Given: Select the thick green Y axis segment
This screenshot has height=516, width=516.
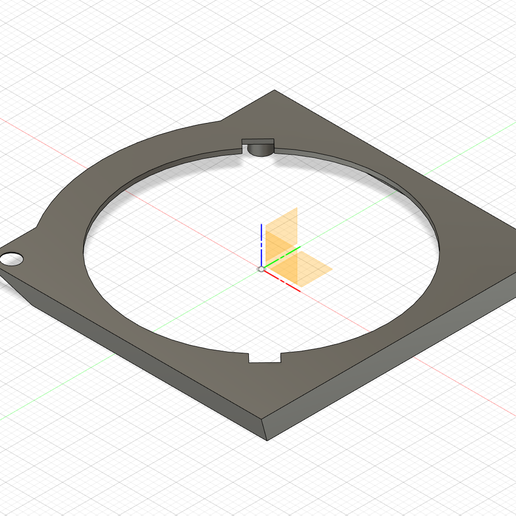Looking at the screenshot, I should 282,257.
